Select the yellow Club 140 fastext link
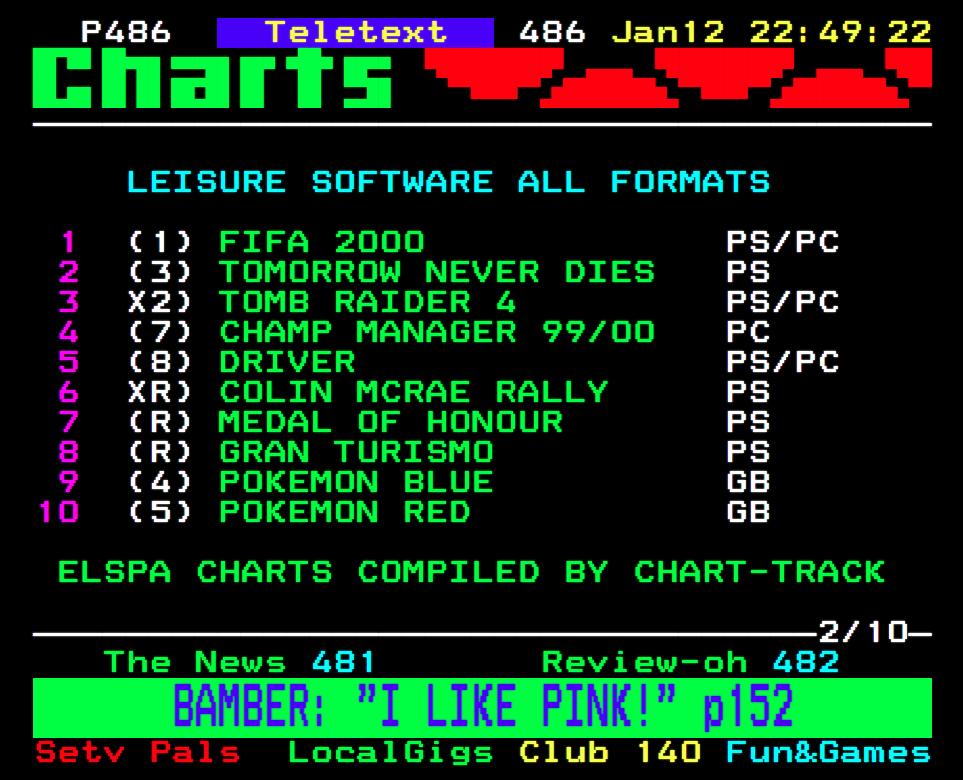Viewport: 963px width, 780px height. [x=610, y=752]
